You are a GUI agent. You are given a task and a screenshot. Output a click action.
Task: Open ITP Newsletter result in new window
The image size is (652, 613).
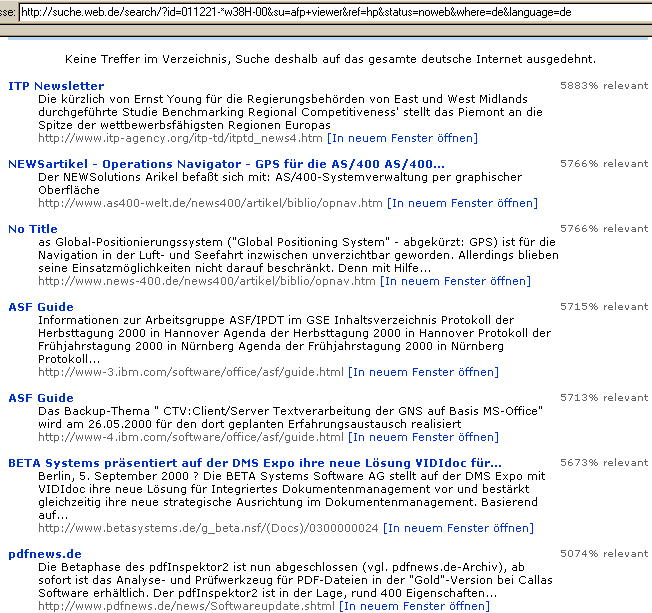[x=403, y=138]
